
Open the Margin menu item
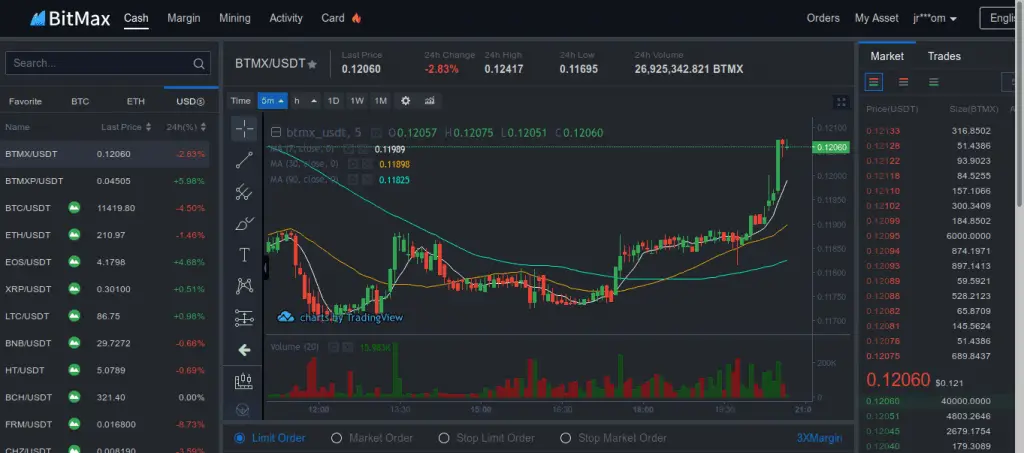pyautogui.click(x=184, y=18)
